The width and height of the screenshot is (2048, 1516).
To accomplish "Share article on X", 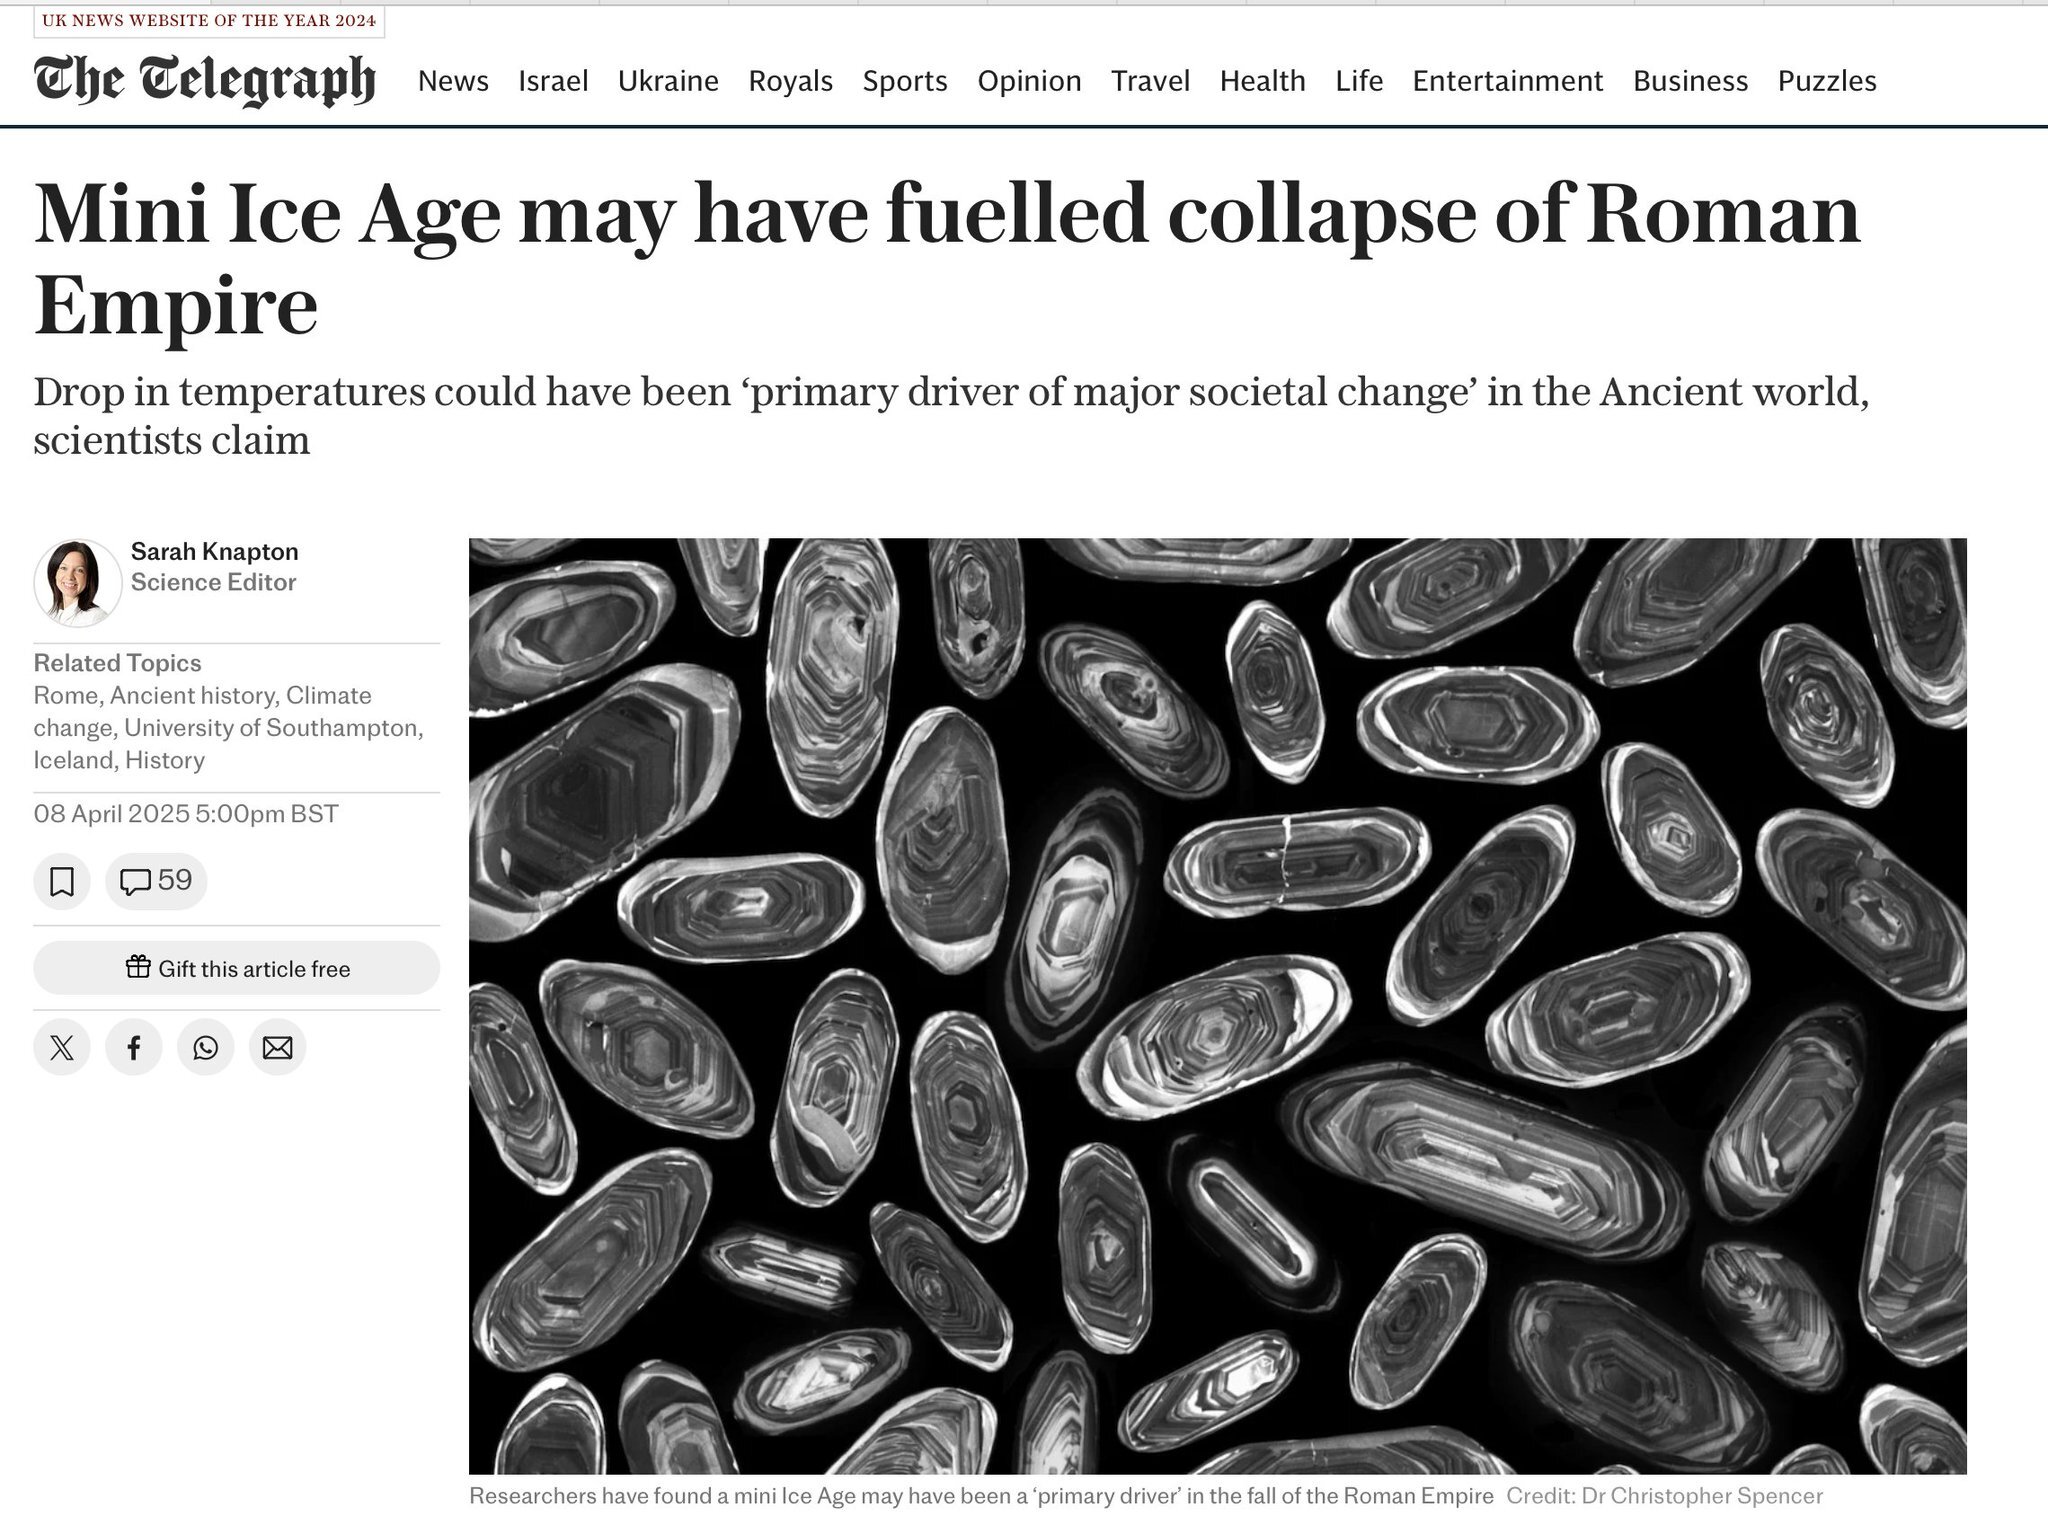I will (62, 1047).
